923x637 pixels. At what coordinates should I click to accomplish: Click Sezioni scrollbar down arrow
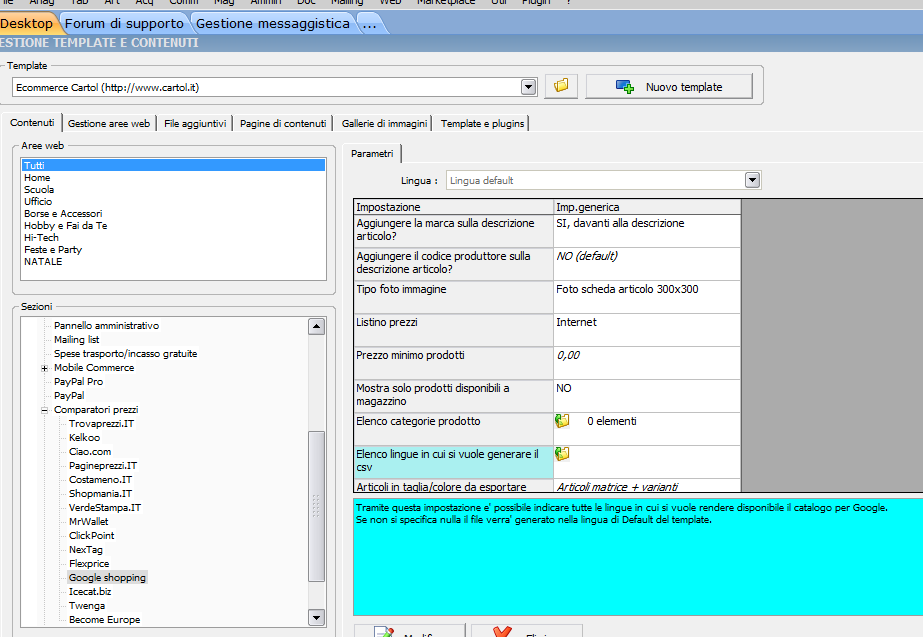coord(317,618)
